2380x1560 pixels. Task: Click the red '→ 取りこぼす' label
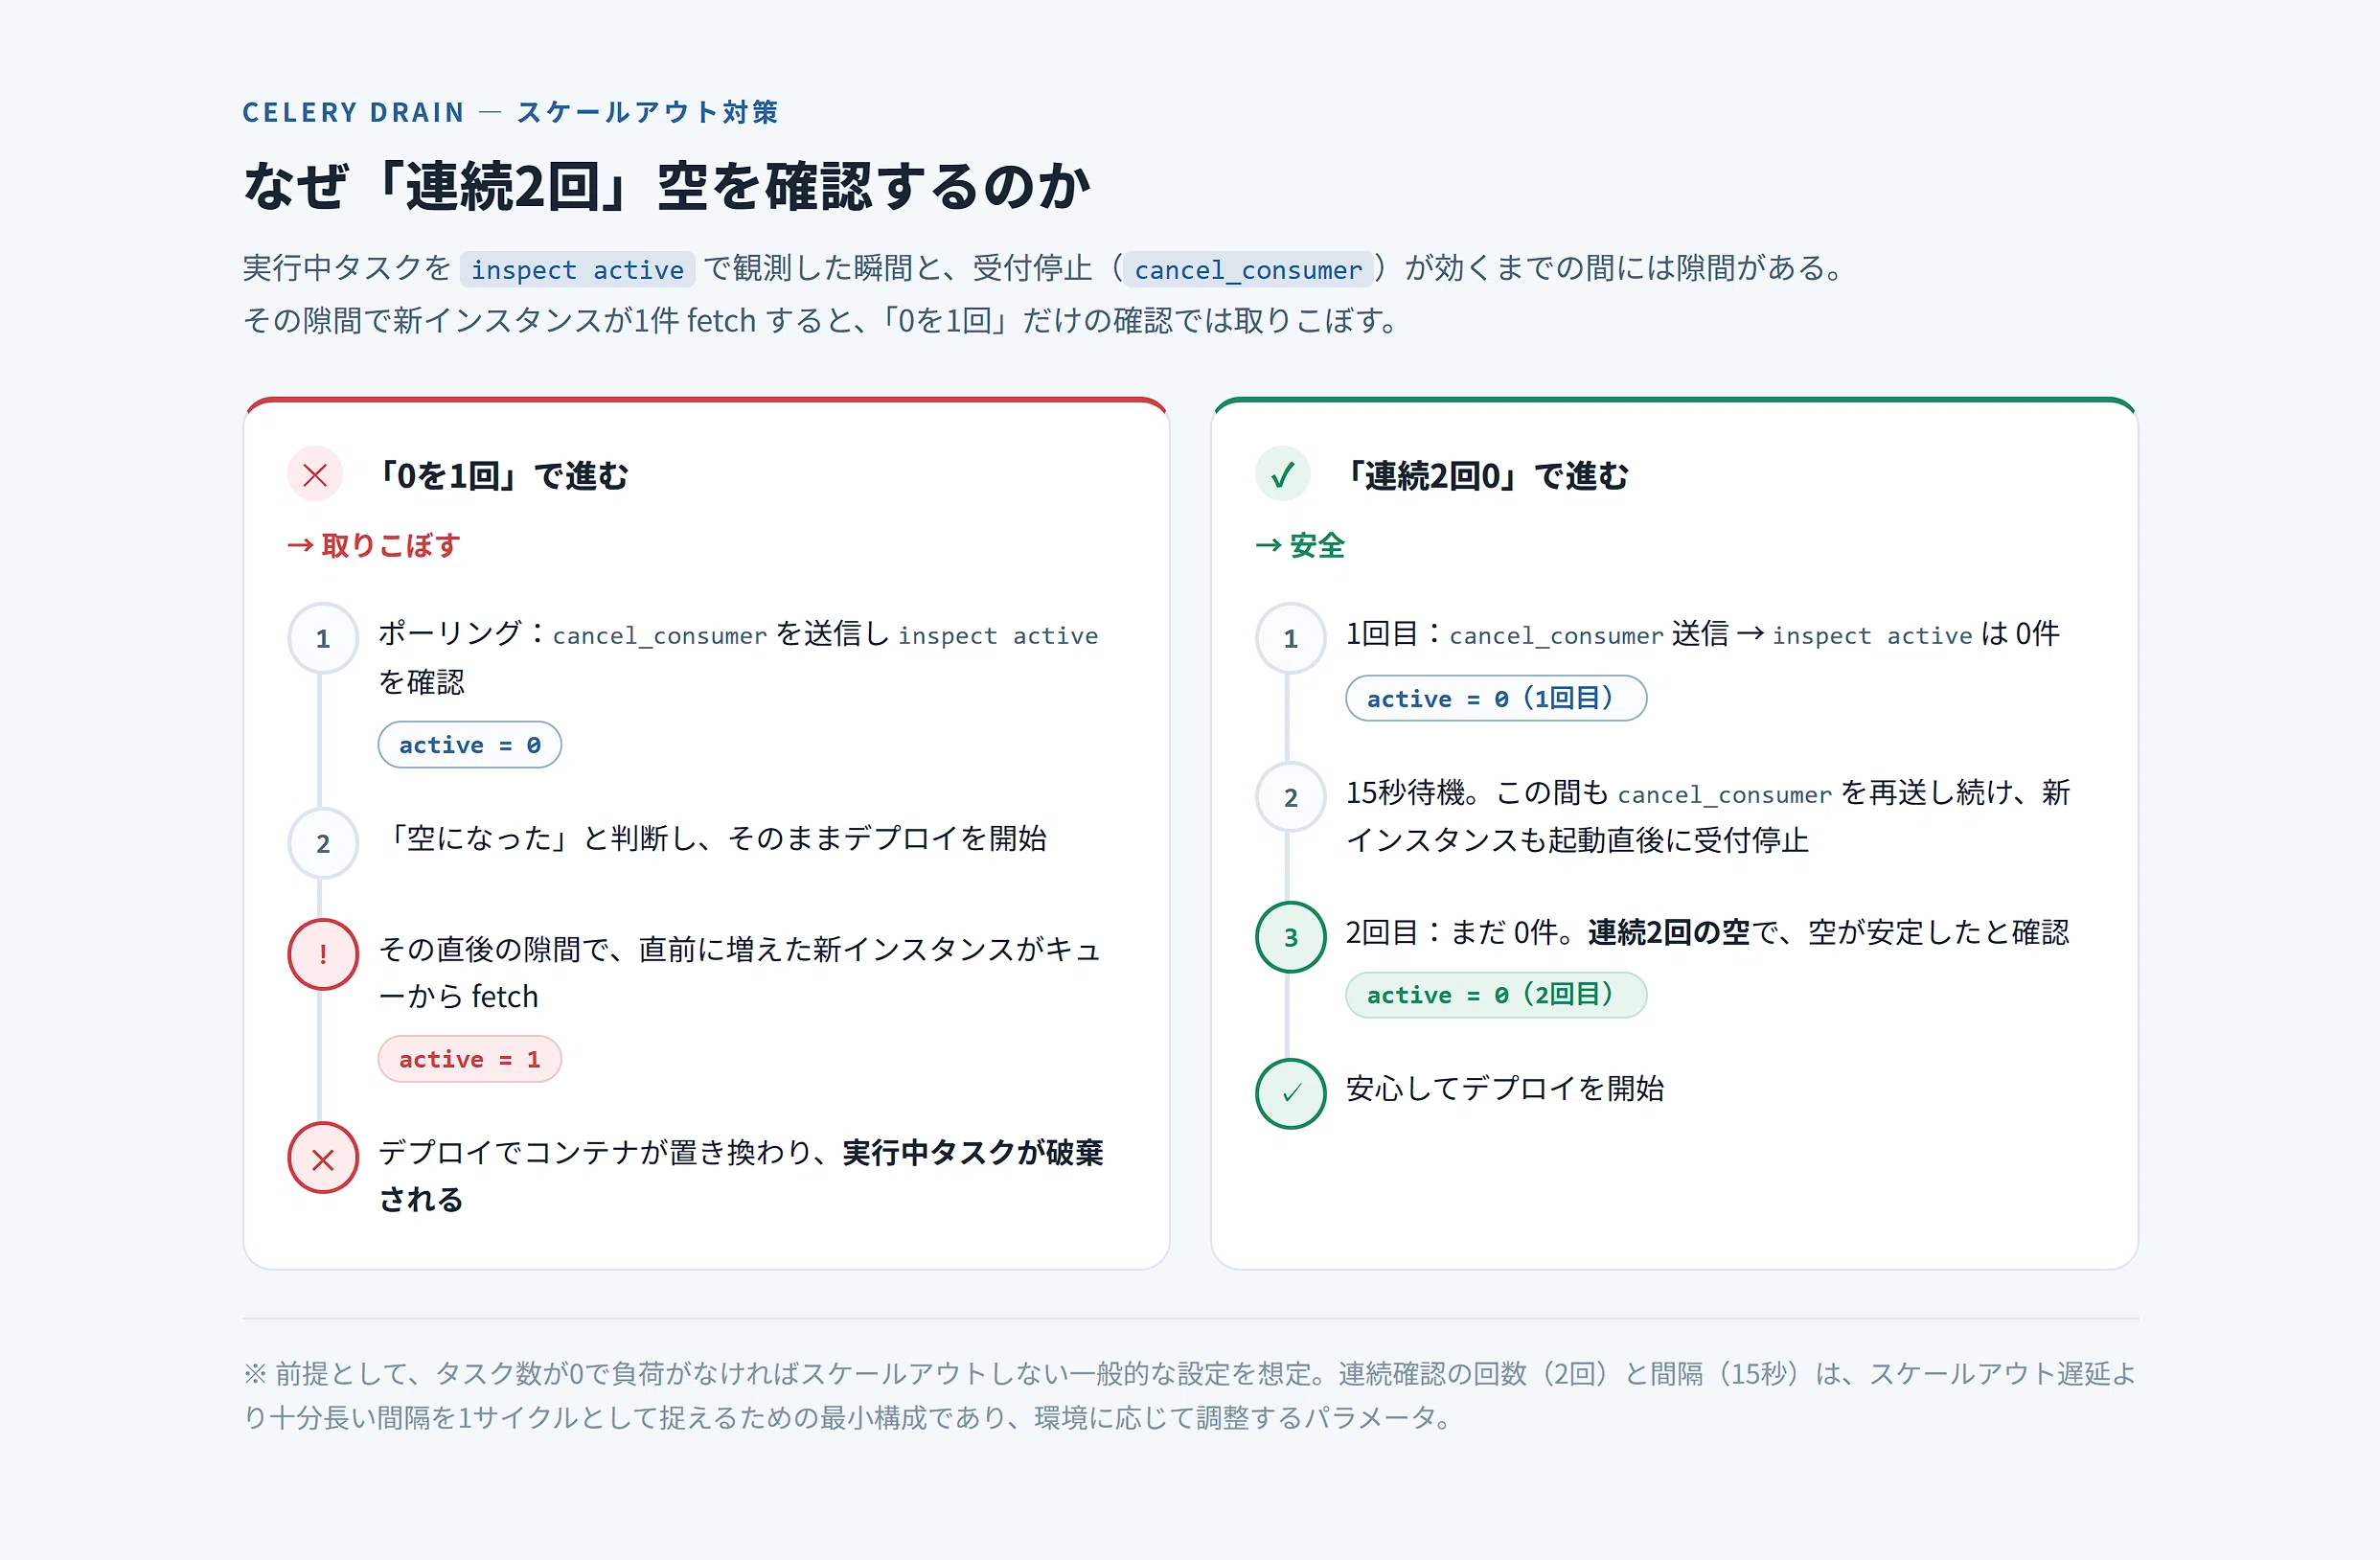click(374, 545)
